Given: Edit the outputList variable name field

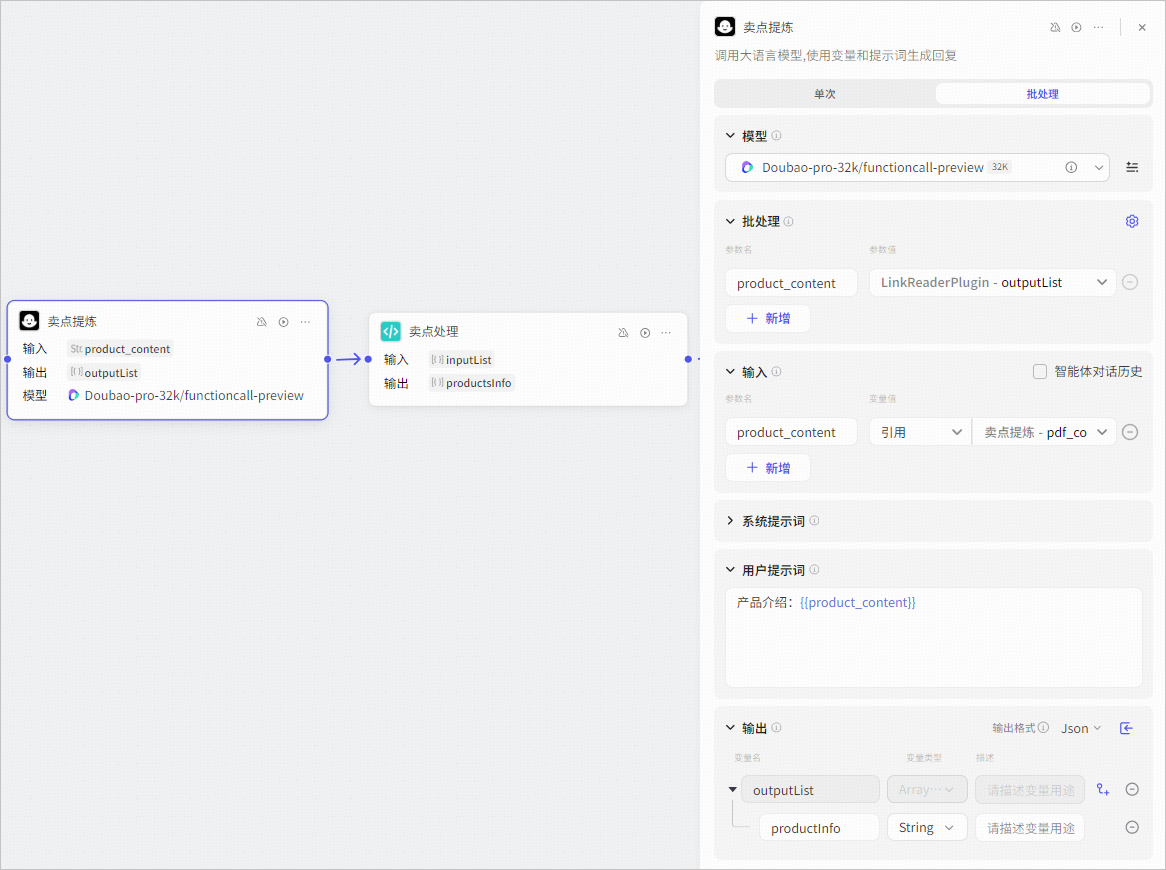Looking at the screenshot, I should 811,790.
